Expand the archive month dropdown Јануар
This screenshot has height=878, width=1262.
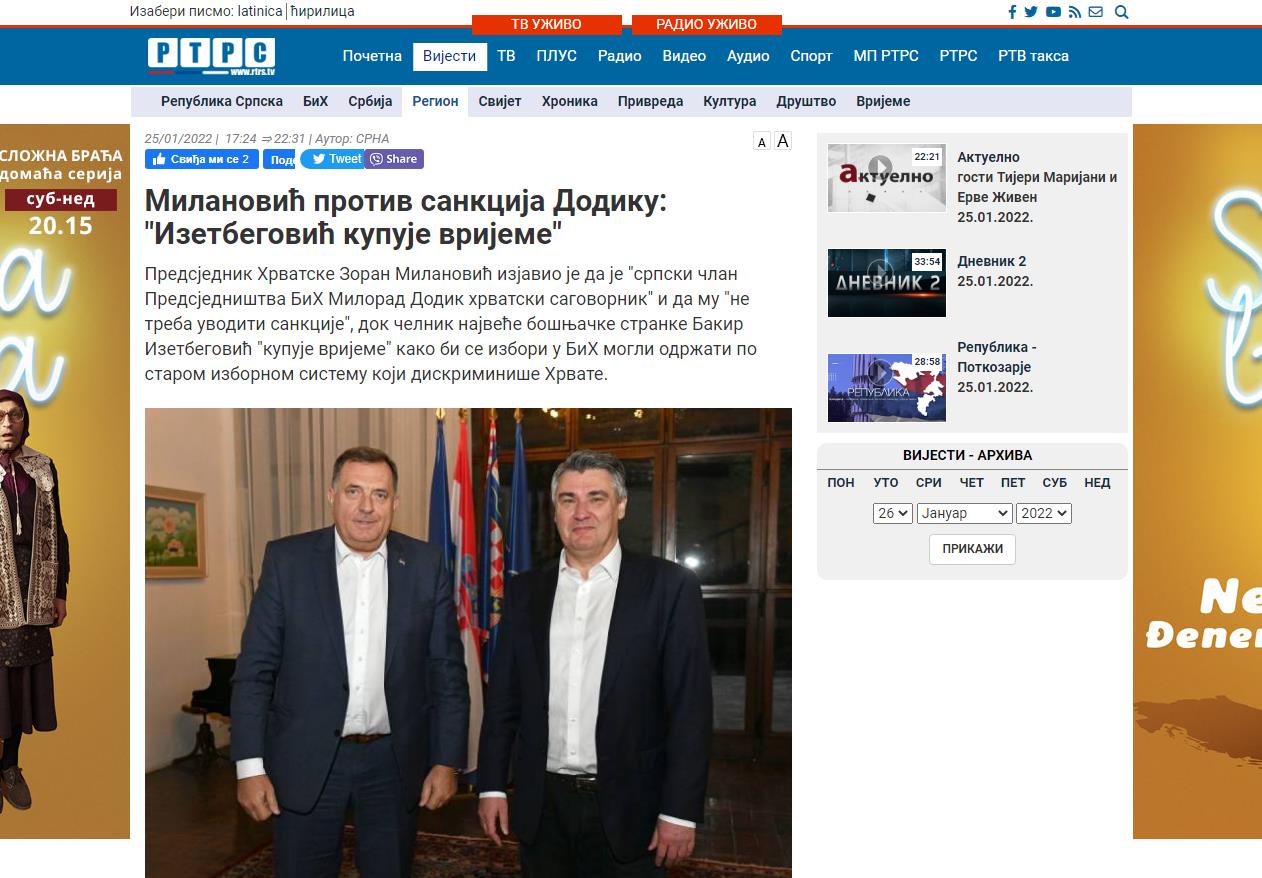pyautogui.click(x=965, y=513)
